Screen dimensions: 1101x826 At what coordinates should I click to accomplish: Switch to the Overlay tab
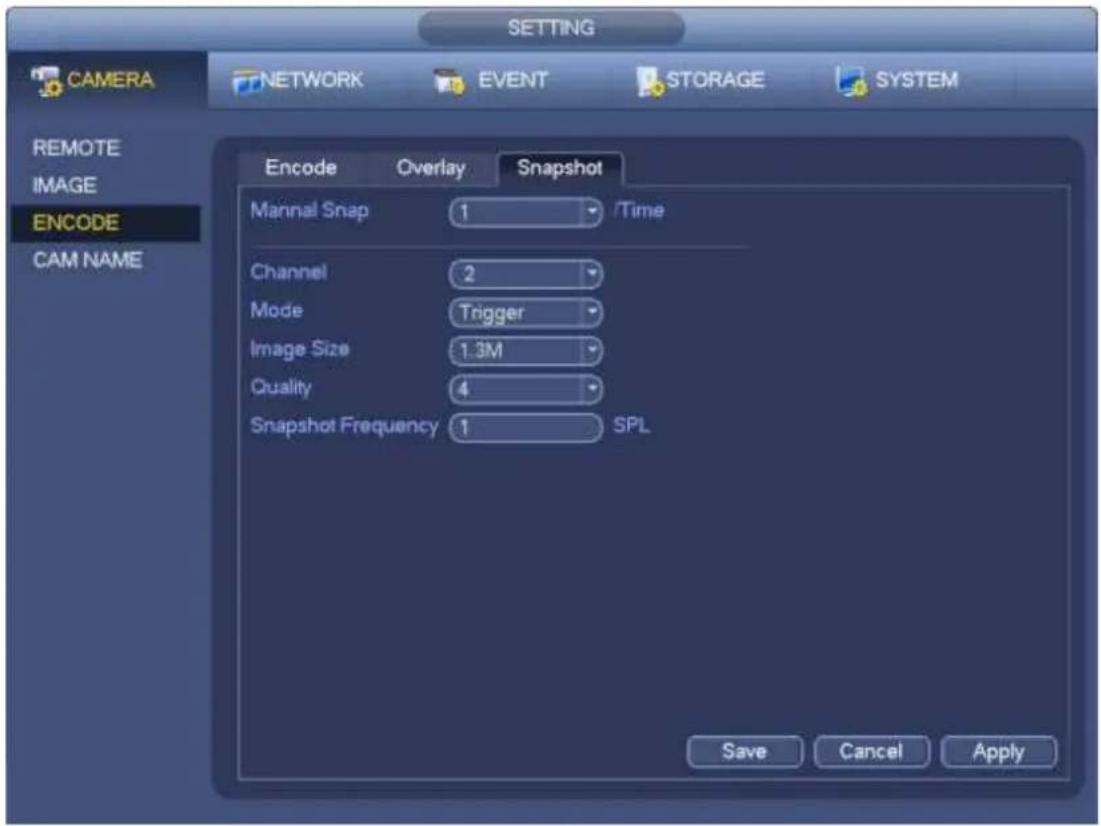coord(430,168)
